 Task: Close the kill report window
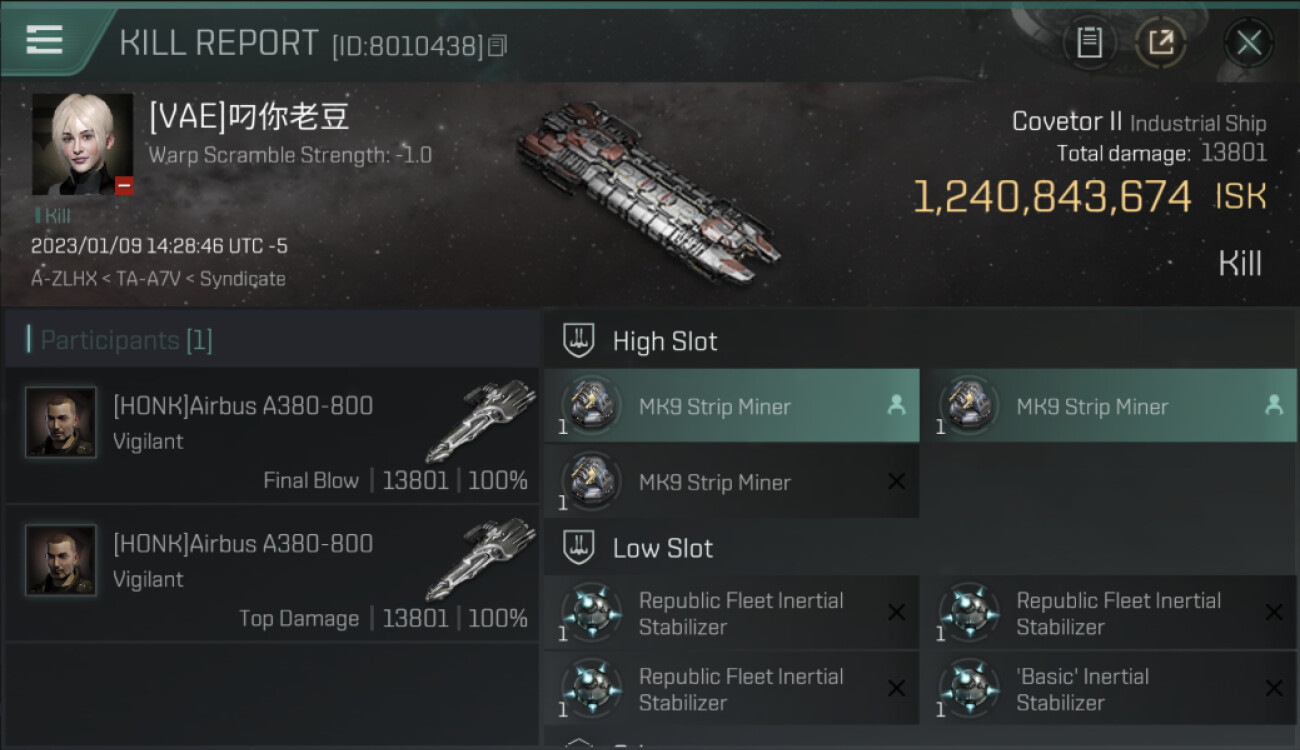(1248, 43)
